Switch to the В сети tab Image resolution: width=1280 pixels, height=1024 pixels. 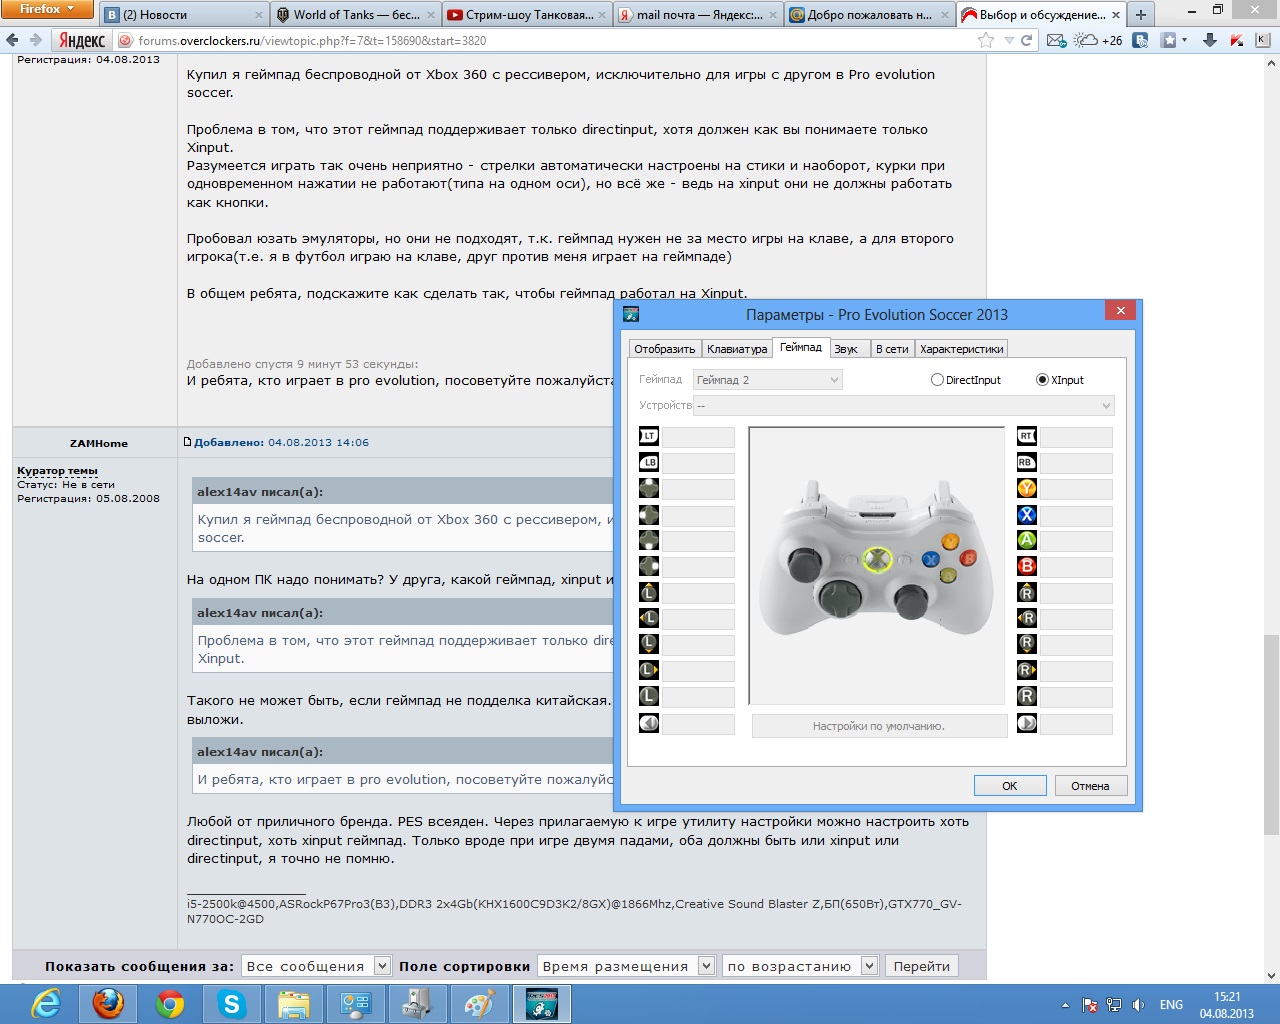(892, 349)
